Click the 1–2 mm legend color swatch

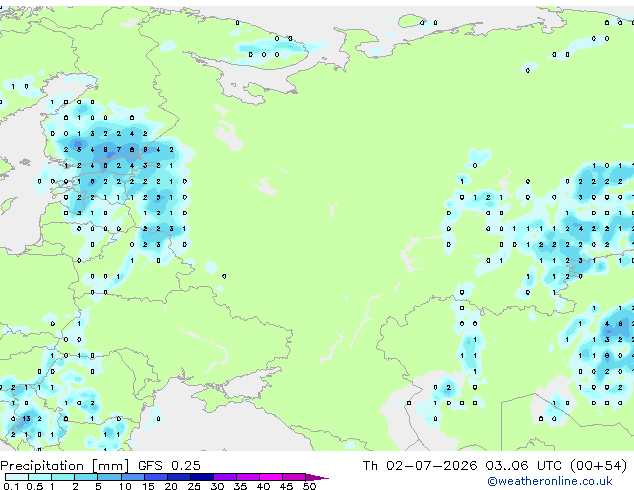click(x=63, y=477)
